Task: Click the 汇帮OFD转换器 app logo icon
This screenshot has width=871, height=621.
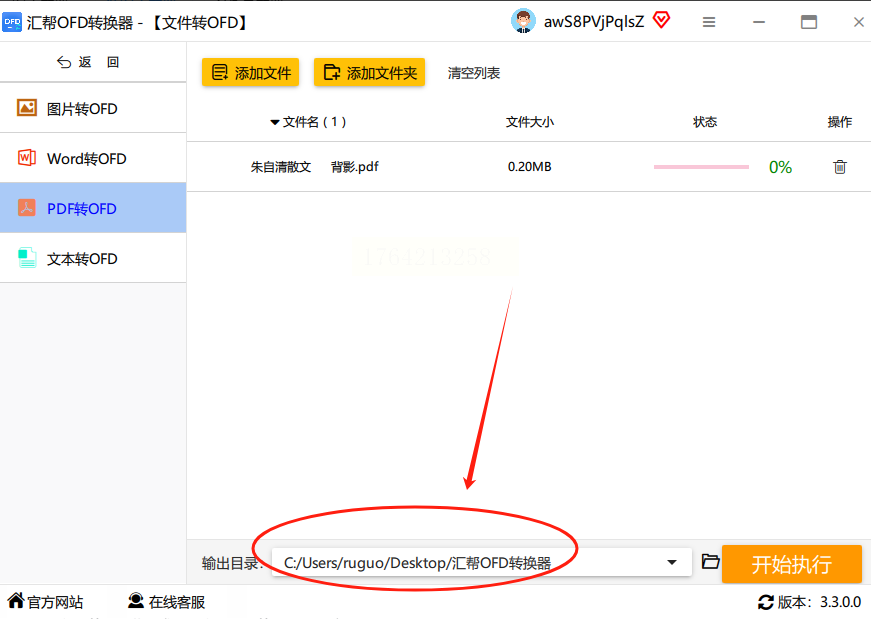Action: click(12, 22)
